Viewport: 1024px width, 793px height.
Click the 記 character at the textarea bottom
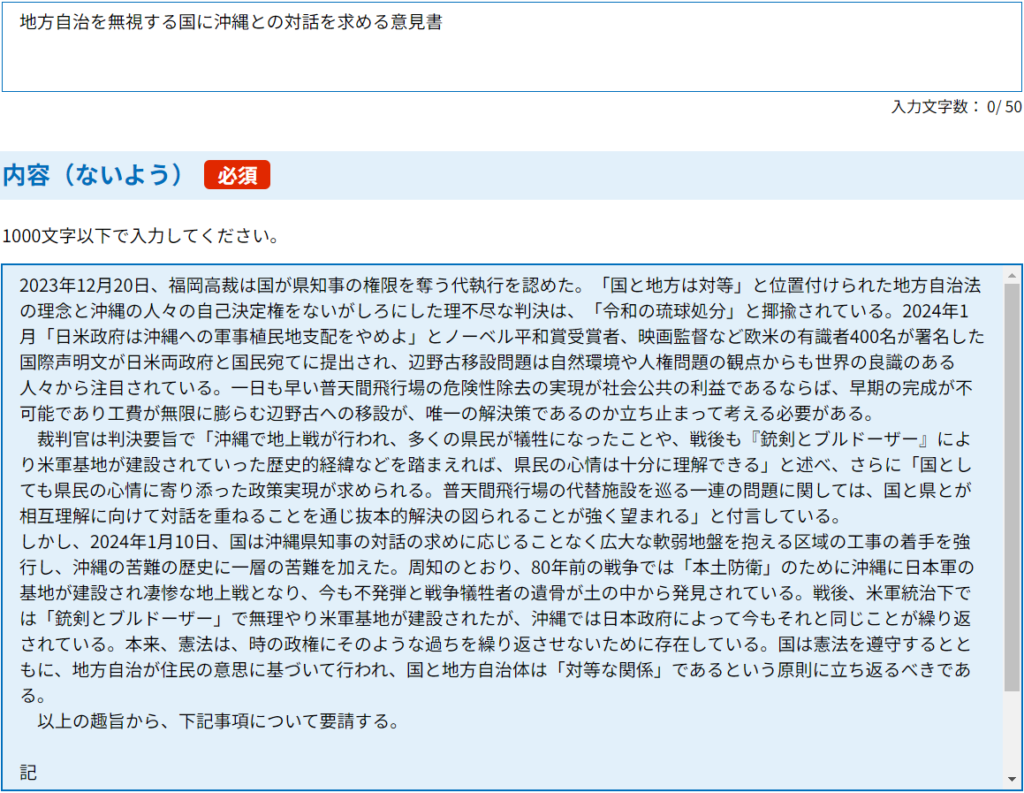[x=28, y=772]
